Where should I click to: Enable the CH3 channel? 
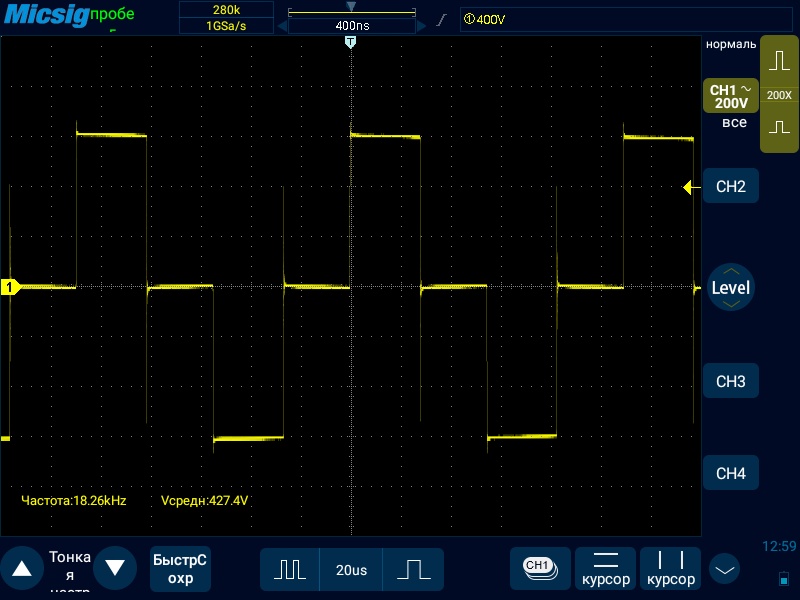tap(731, 381)
